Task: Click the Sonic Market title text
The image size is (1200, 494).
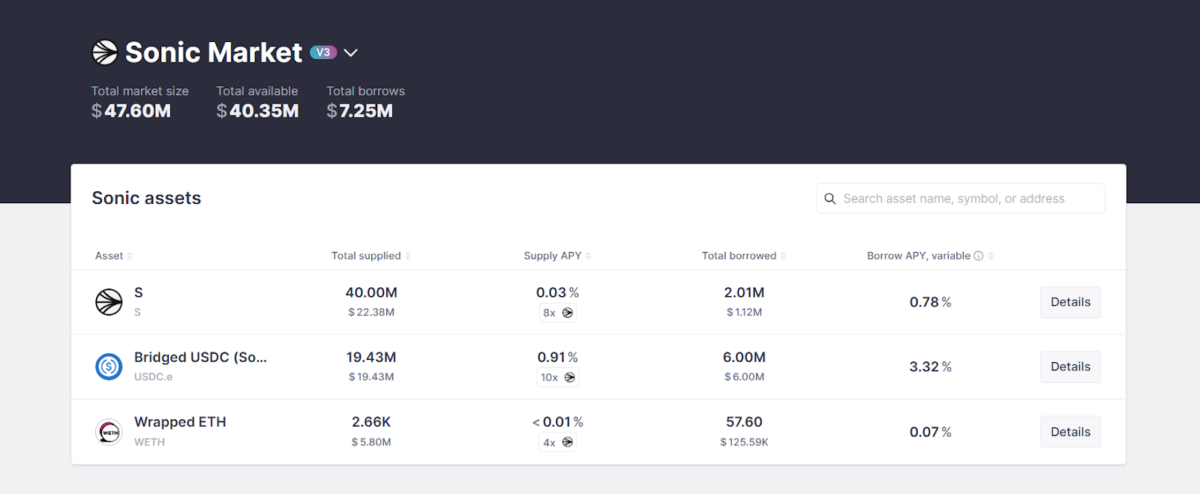Action: [213, 52]
